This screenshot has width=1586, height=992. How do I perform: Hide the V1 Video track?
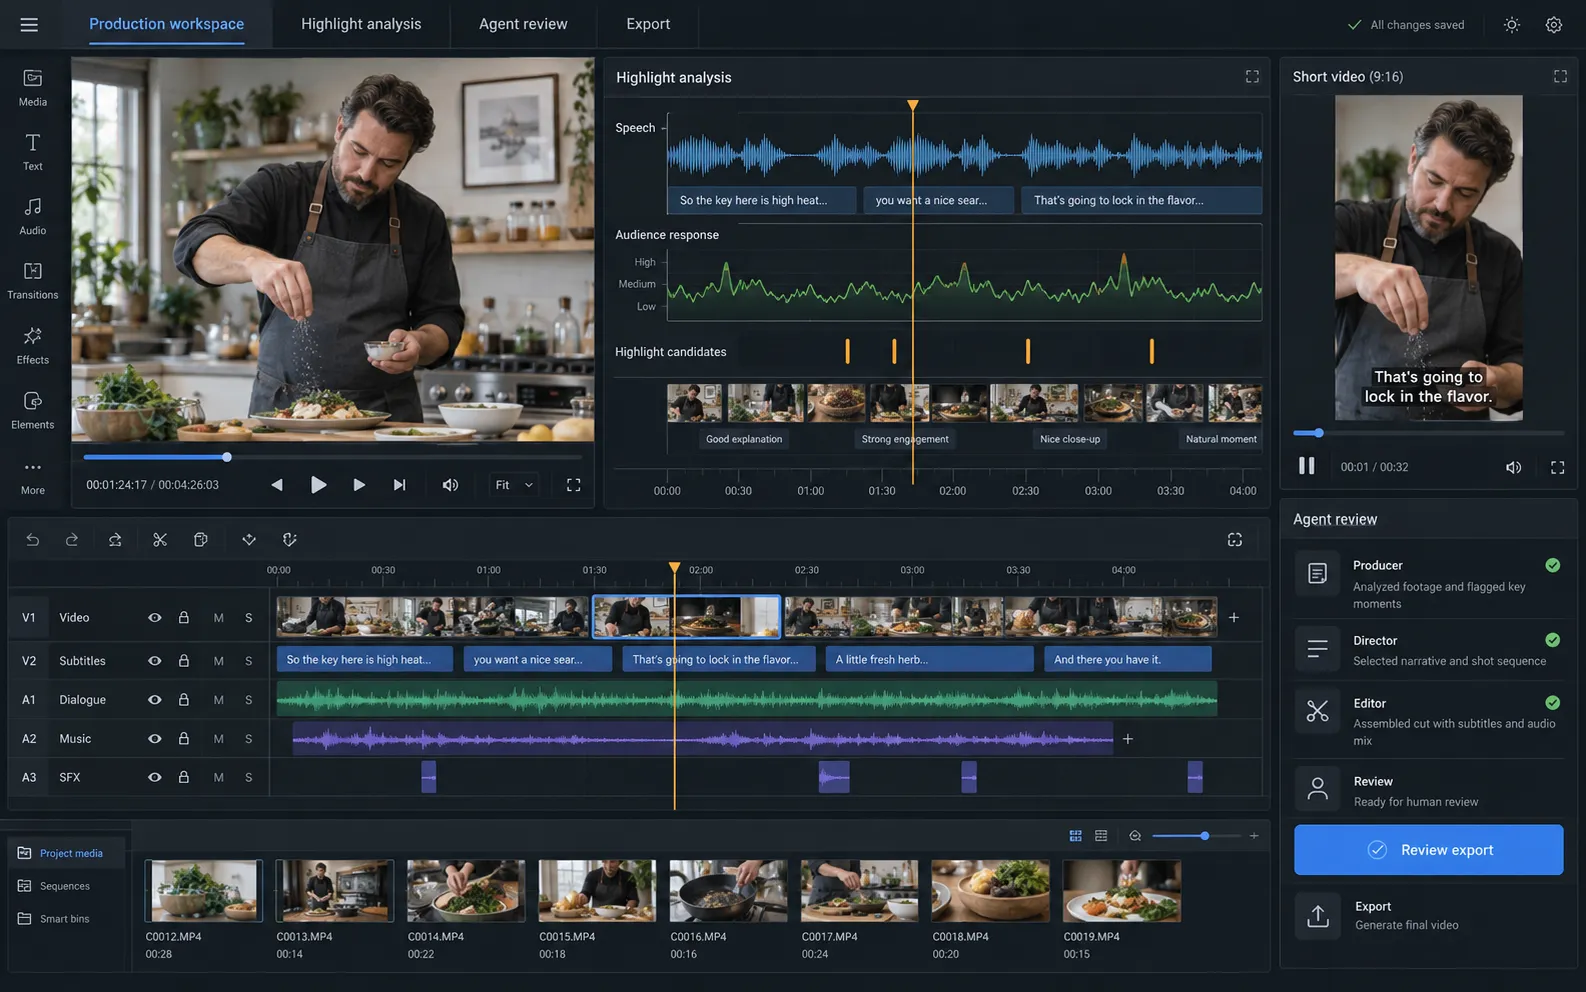tap(155, 618)
